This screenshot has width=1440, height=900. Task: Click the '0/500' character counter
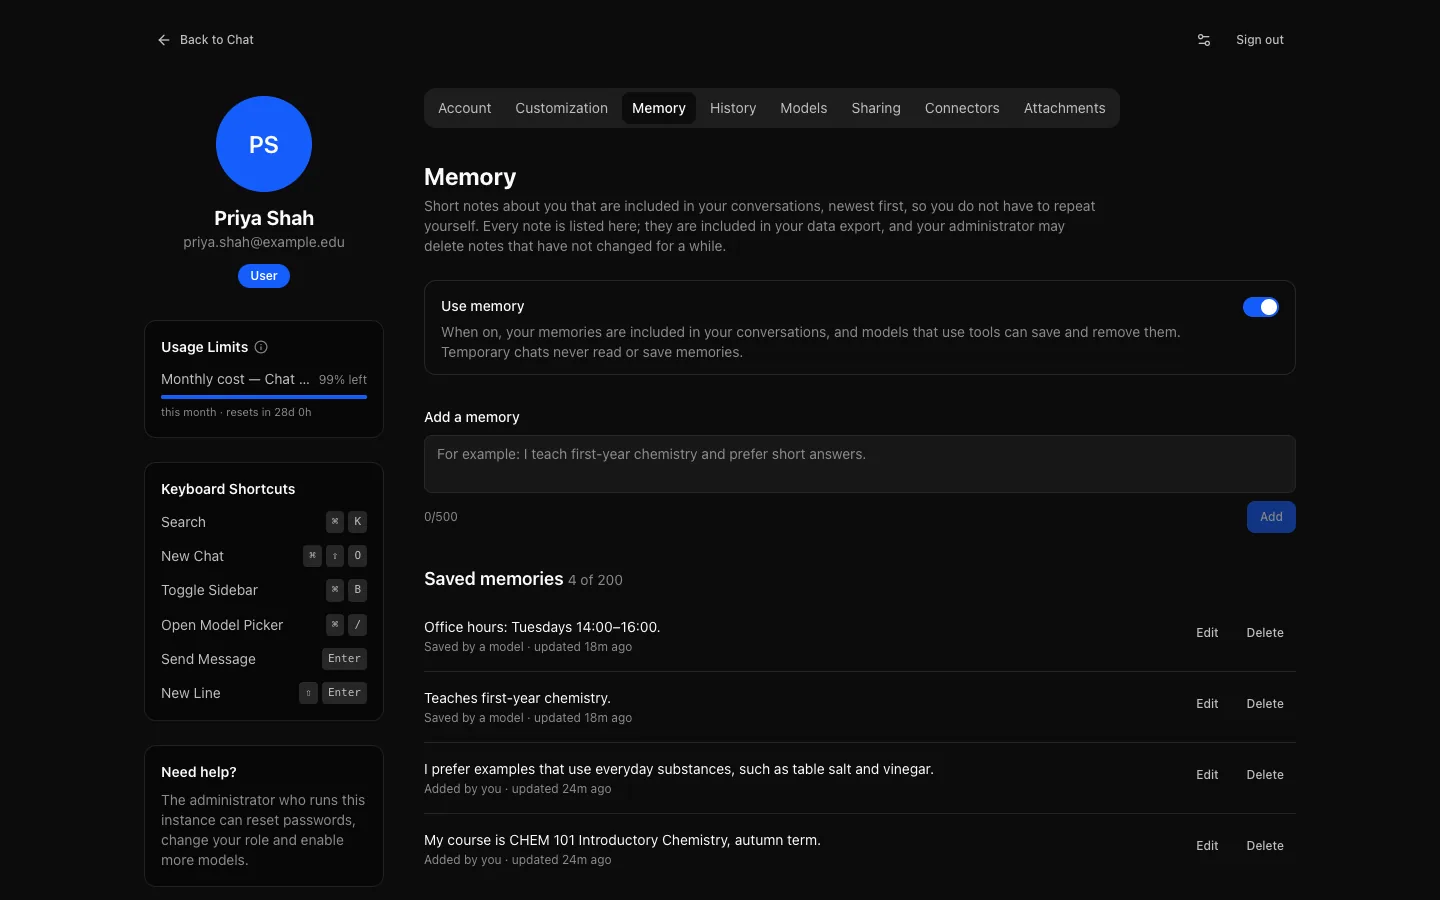tap(441, 517)
